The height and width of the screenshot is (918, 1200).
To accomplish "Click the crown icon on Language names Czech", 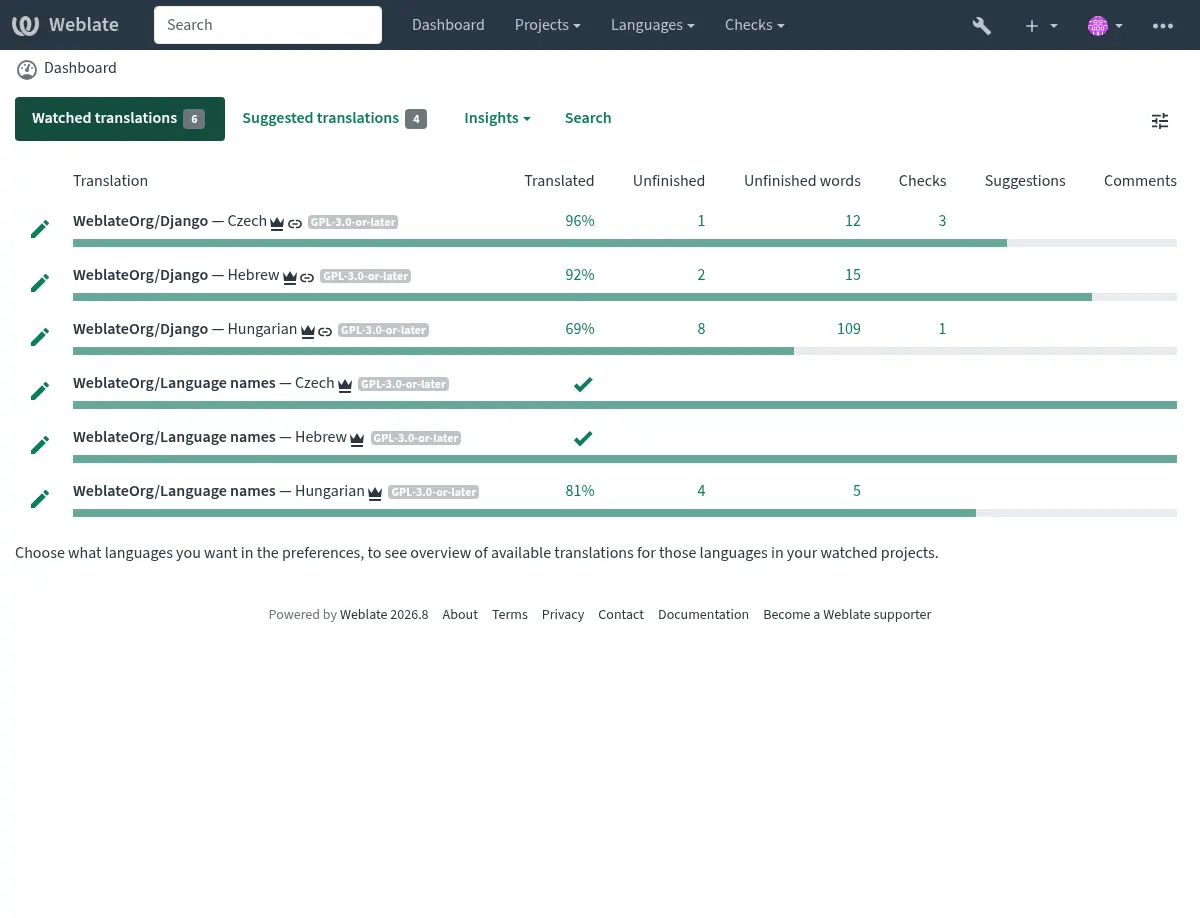I will tap(345, 385).
